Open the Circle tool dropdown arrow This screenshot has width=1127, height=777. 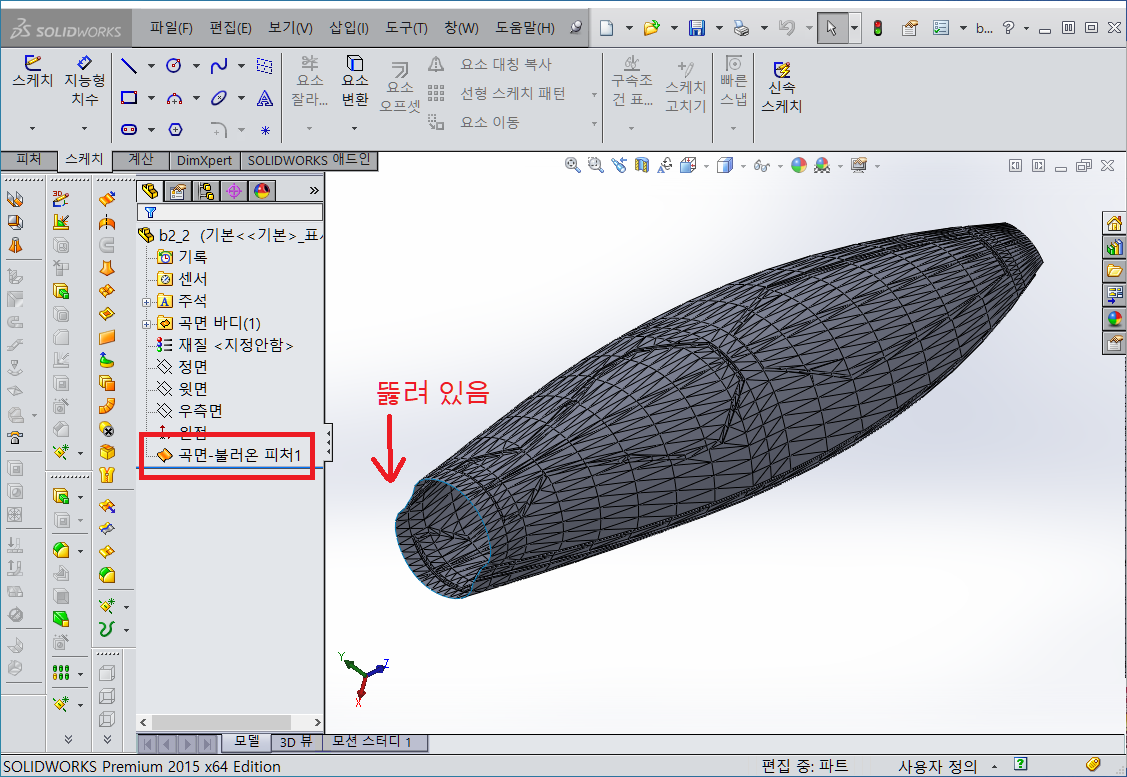point(196,66)
